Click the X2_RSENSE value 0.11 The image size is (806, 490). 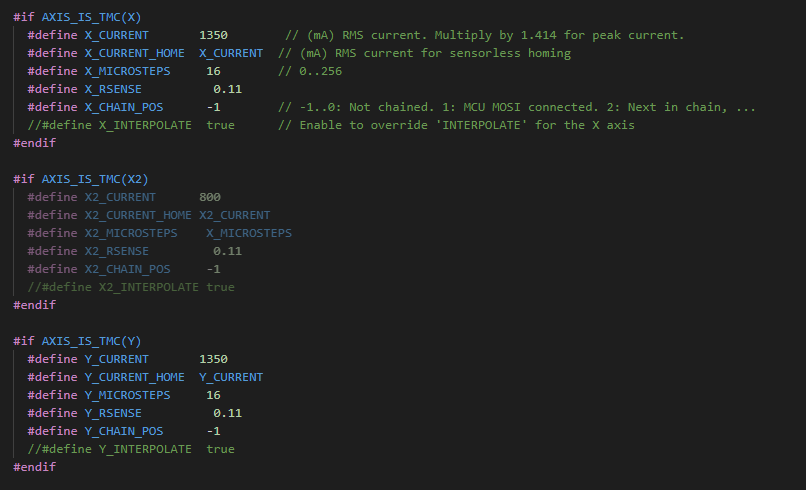point(227,251)
